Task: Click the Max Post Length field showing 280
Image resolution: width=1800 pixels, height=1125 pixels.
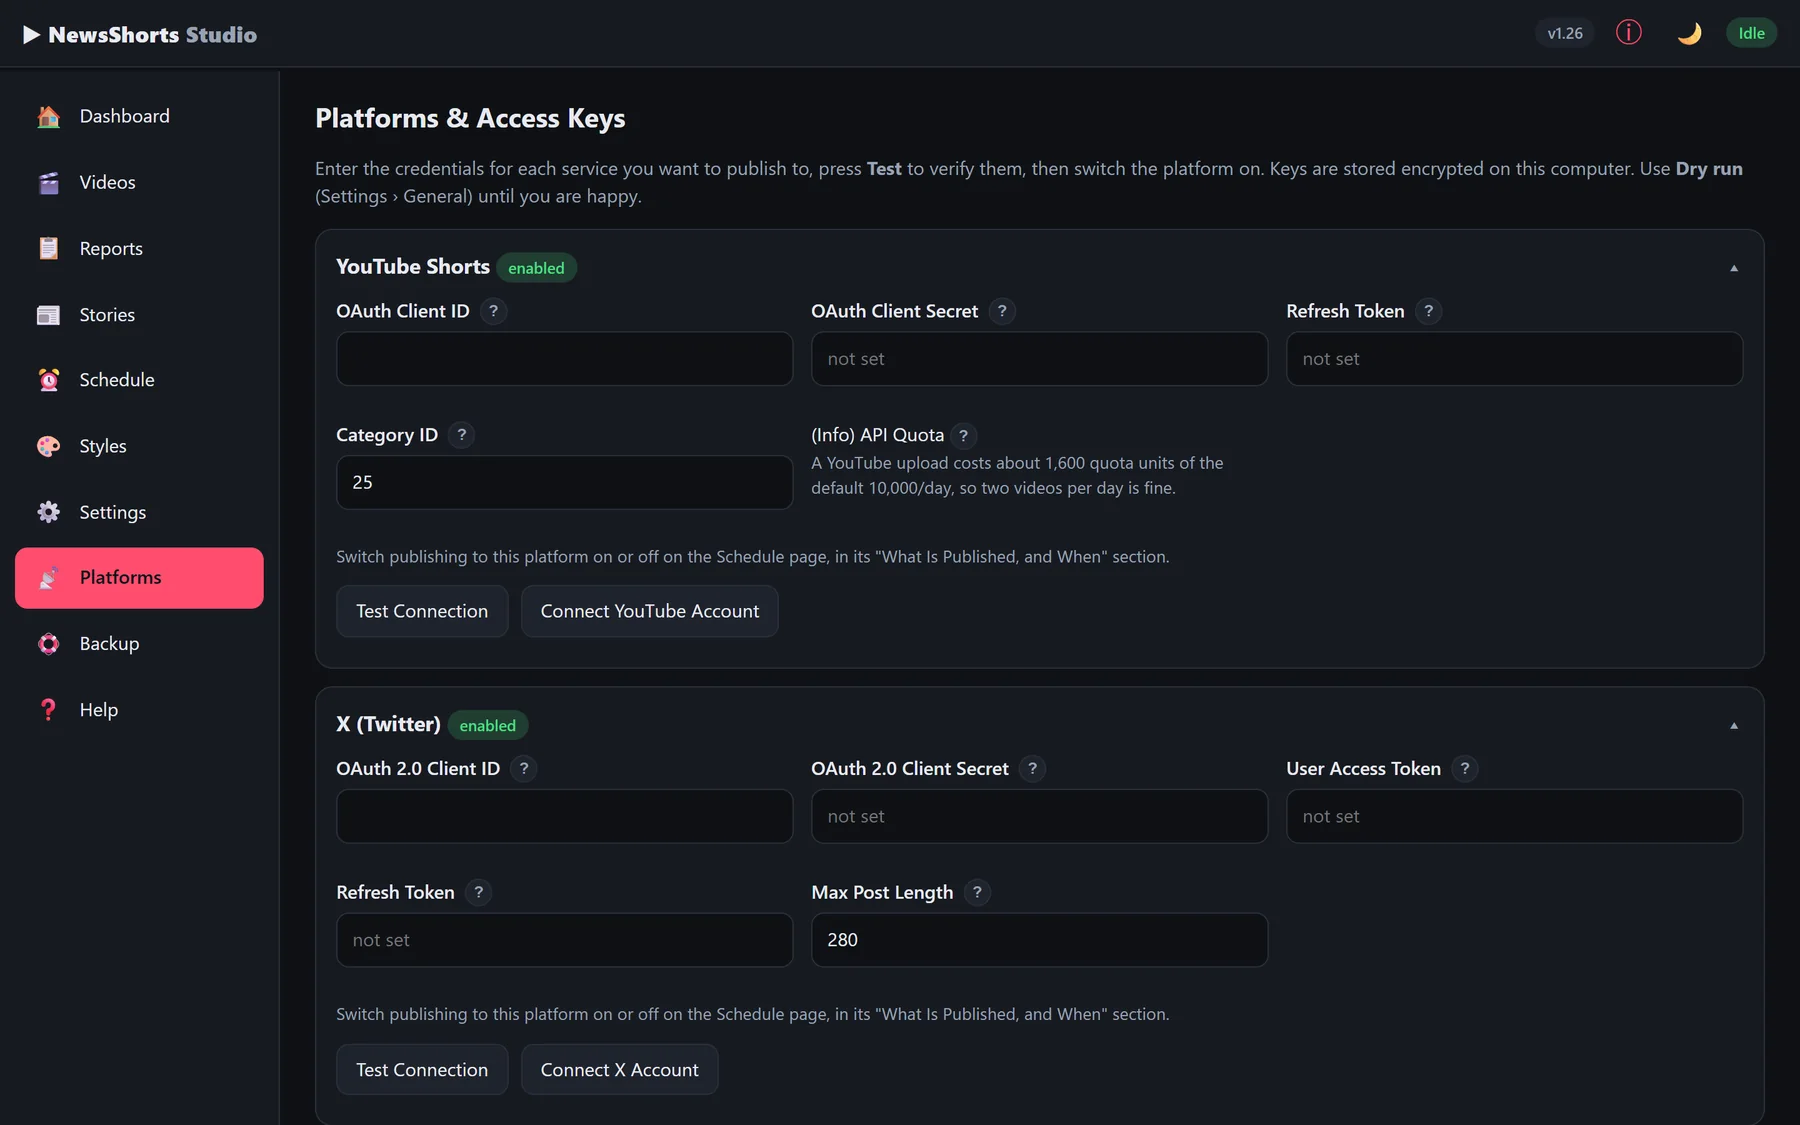Action: click(x=1039, y=940)
